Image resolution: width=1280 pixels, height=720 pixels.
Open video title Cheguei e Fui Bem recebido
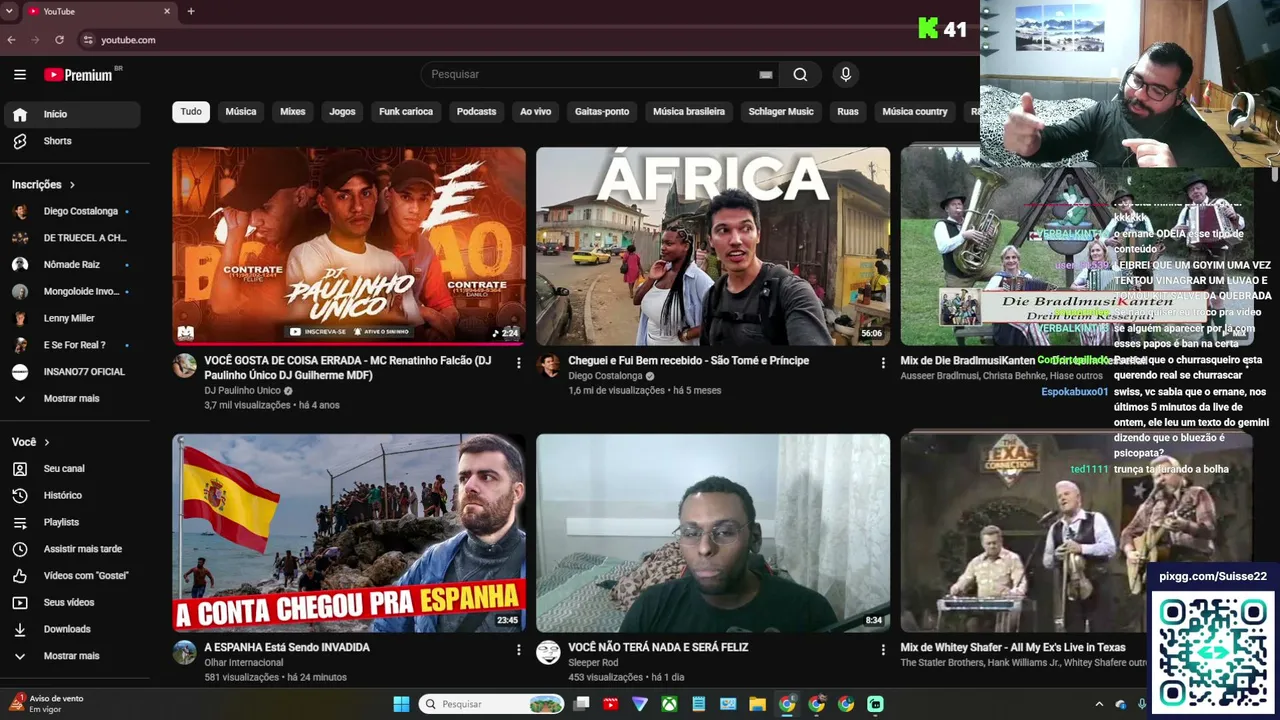point(689,361)
